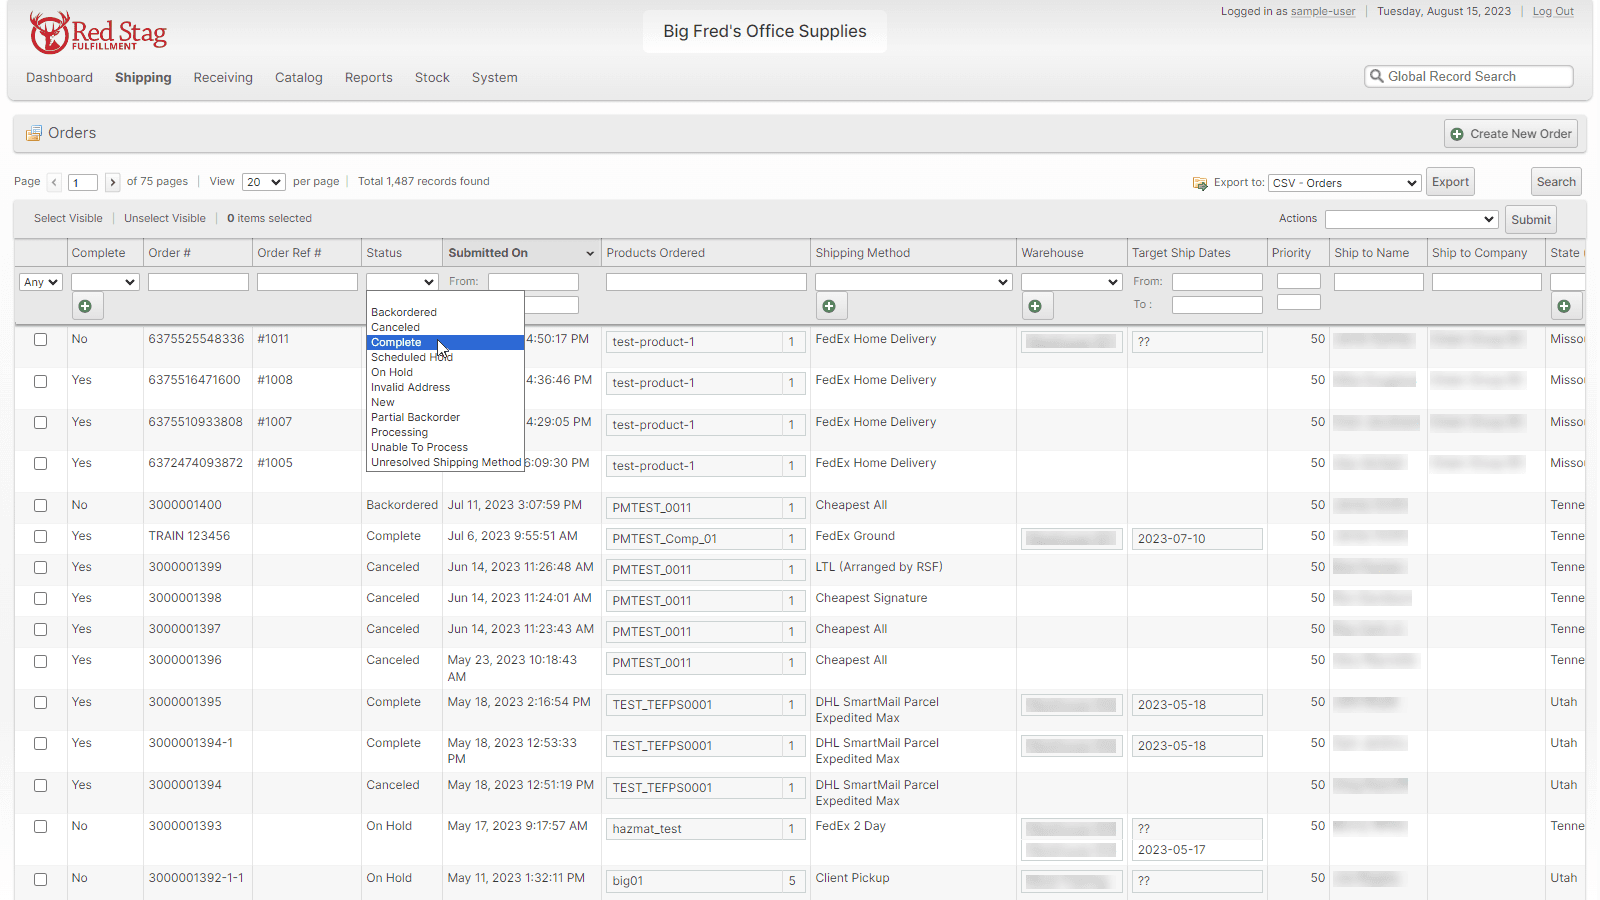Open the Receiving menu
The width and height of the screenshot is (1600, 900).
pyautogui.click(x=222, y=77)
